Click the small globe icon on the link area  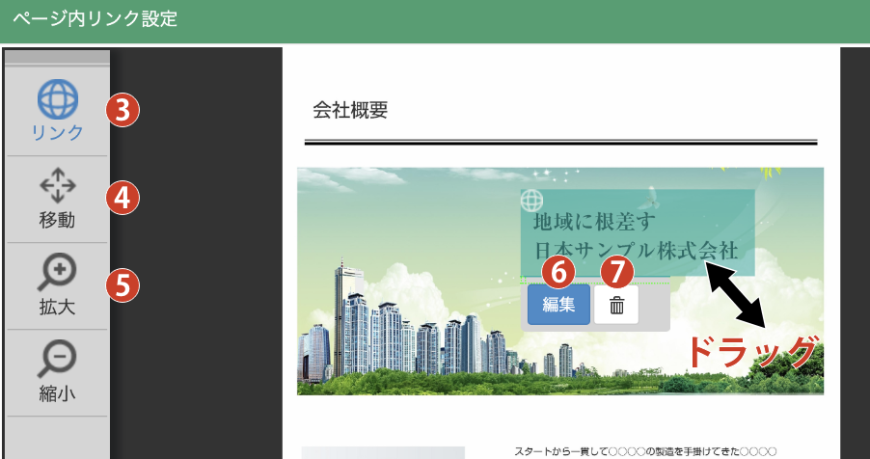click(532, 199)
